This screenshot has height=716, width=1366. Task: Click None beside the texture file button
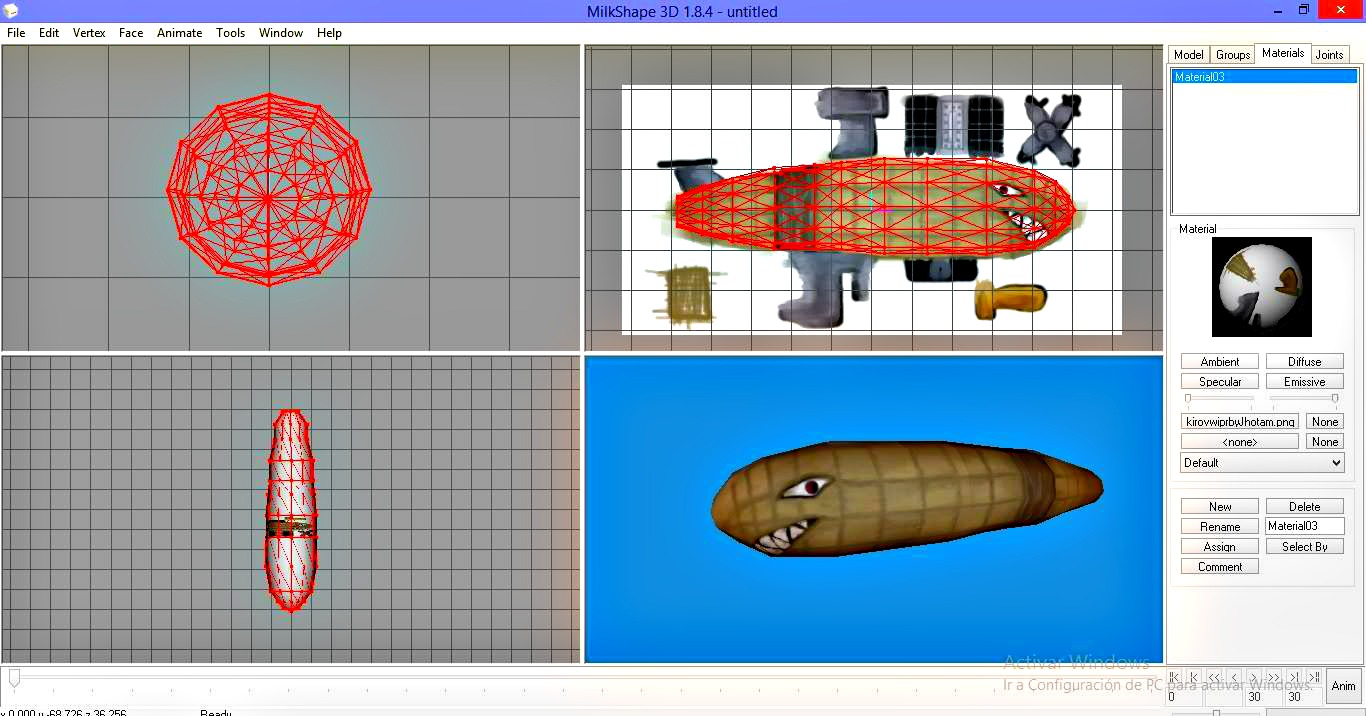click(x=1325, y=422)
